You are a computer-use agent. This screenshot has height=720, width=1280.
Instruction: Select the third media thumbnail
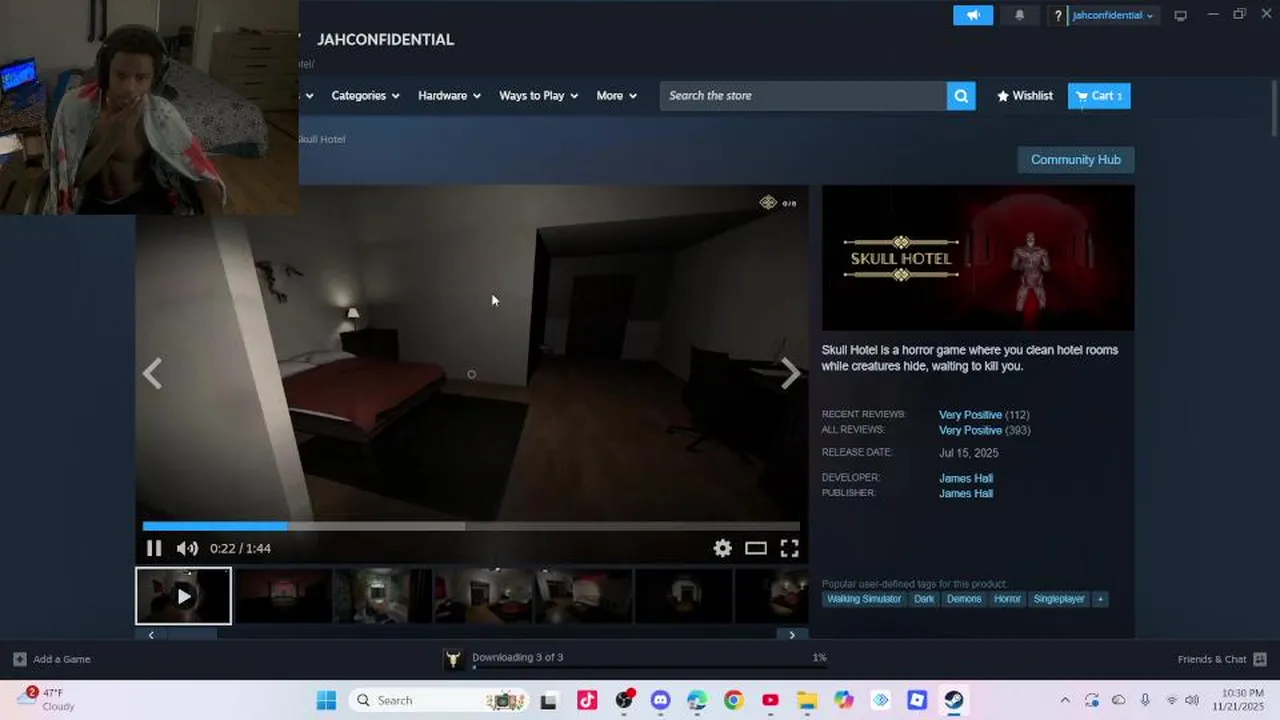coord(383,596)
